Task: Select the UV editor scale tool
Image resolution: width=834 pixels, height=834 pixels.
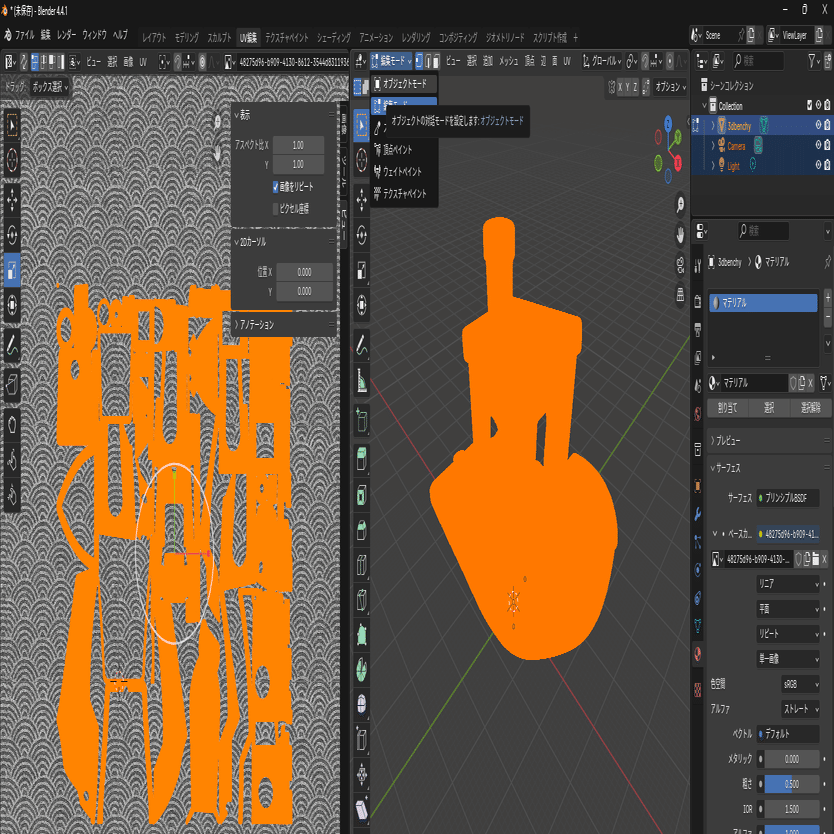Action: [x=12, y=270]
